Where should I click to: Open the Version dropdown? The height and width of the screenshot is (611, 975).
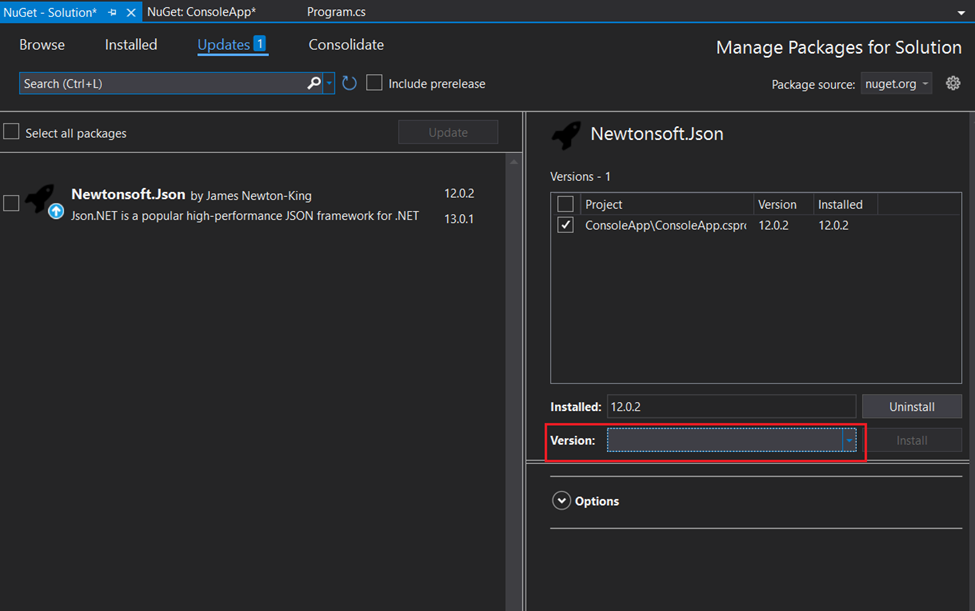849,440
